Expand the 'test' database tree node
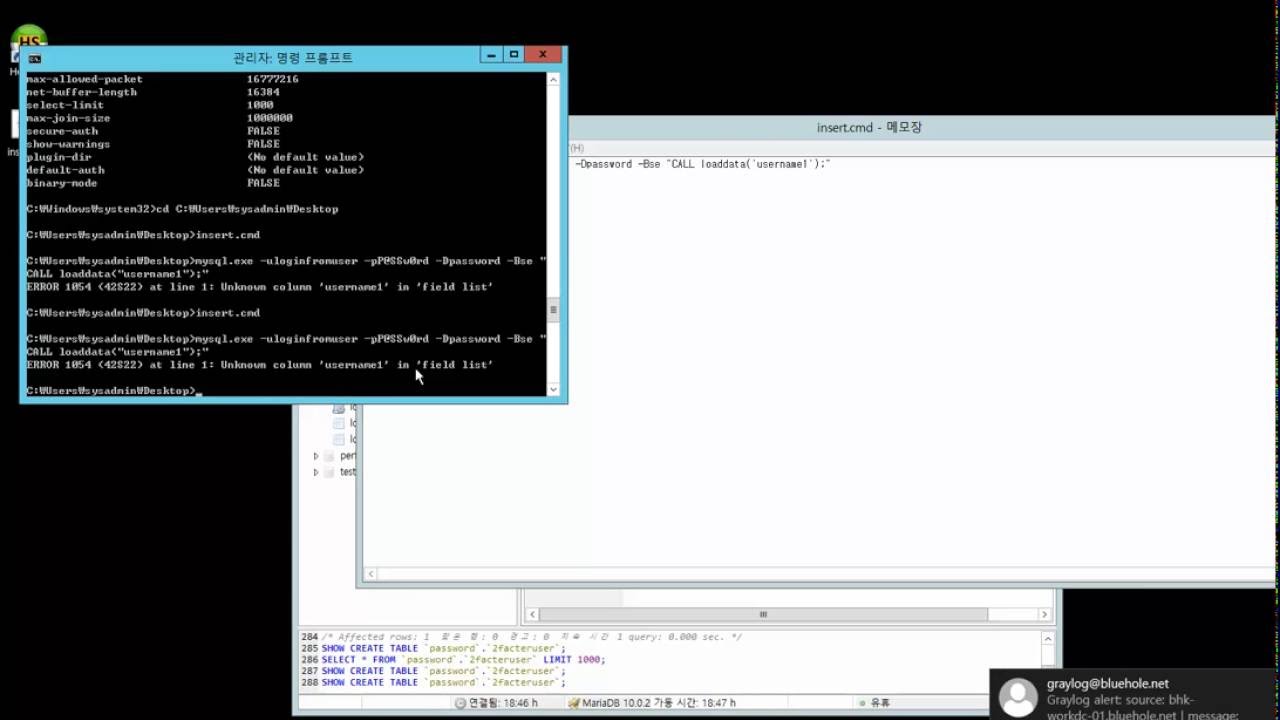1280x720 pixels. click(316, 472)
